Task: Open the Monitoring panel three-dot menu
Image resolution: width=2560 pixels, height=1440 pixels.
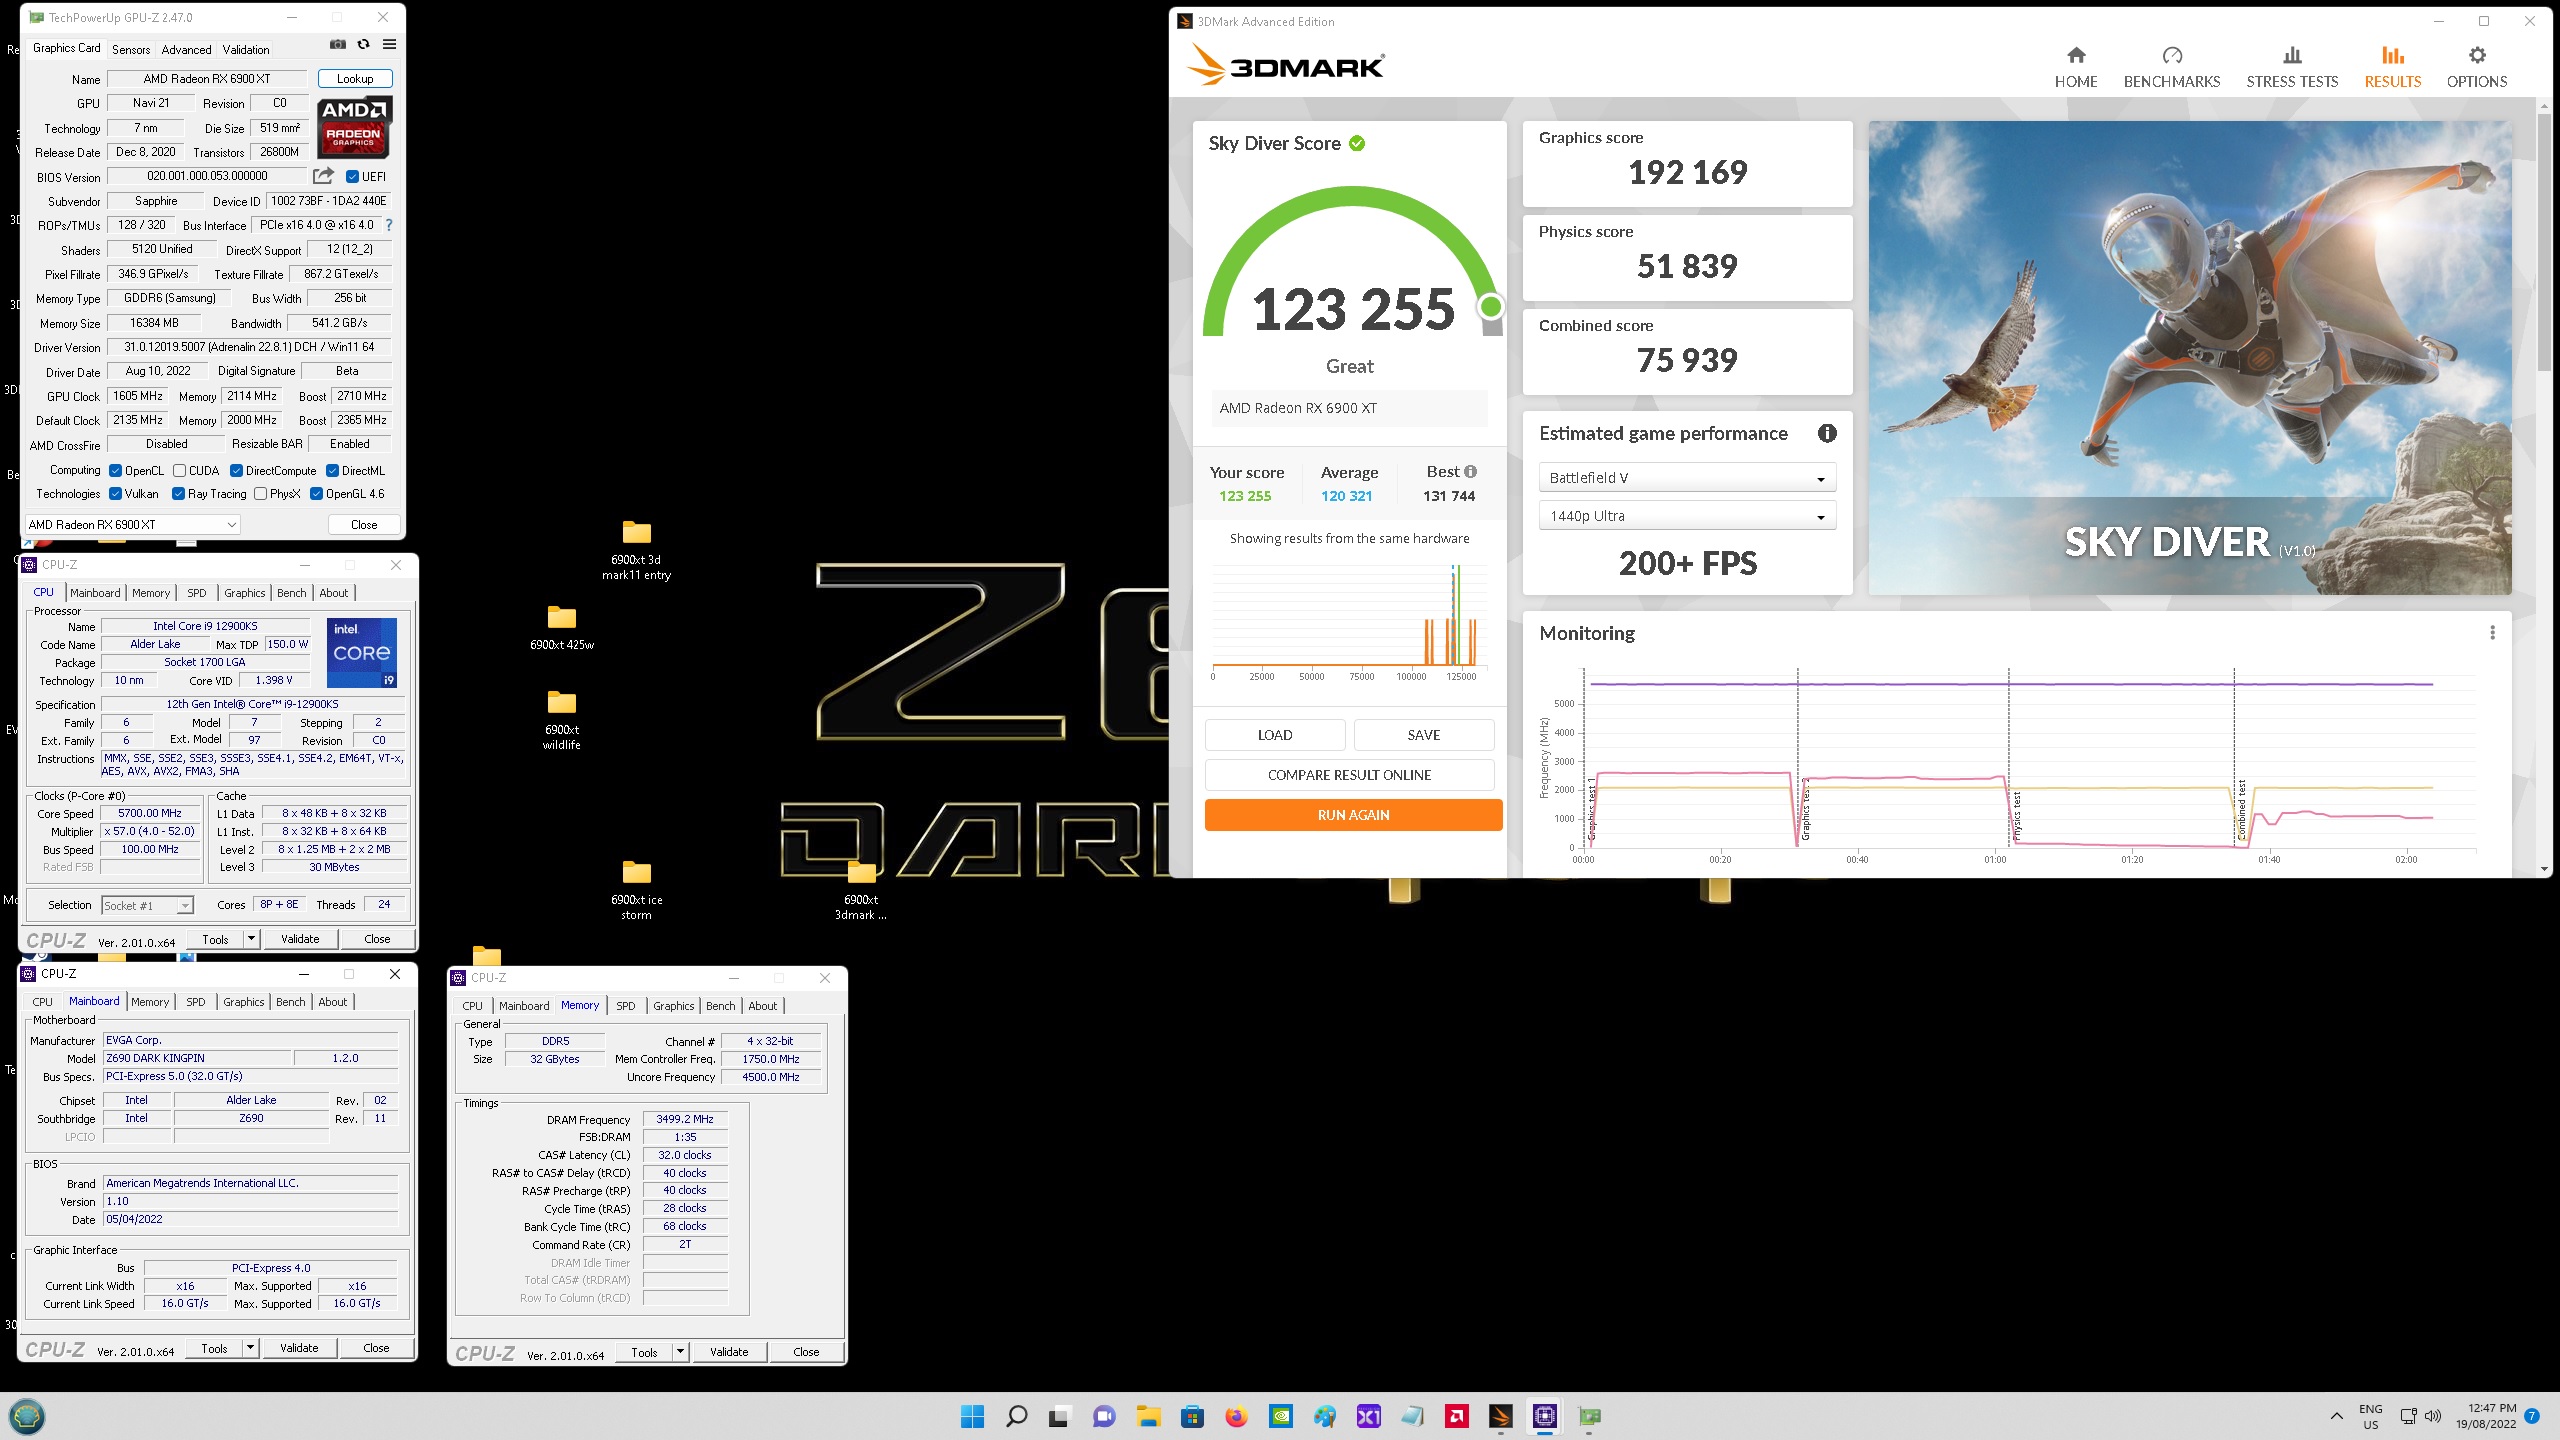Action: pyautogui.click(x=2492, y=633)
